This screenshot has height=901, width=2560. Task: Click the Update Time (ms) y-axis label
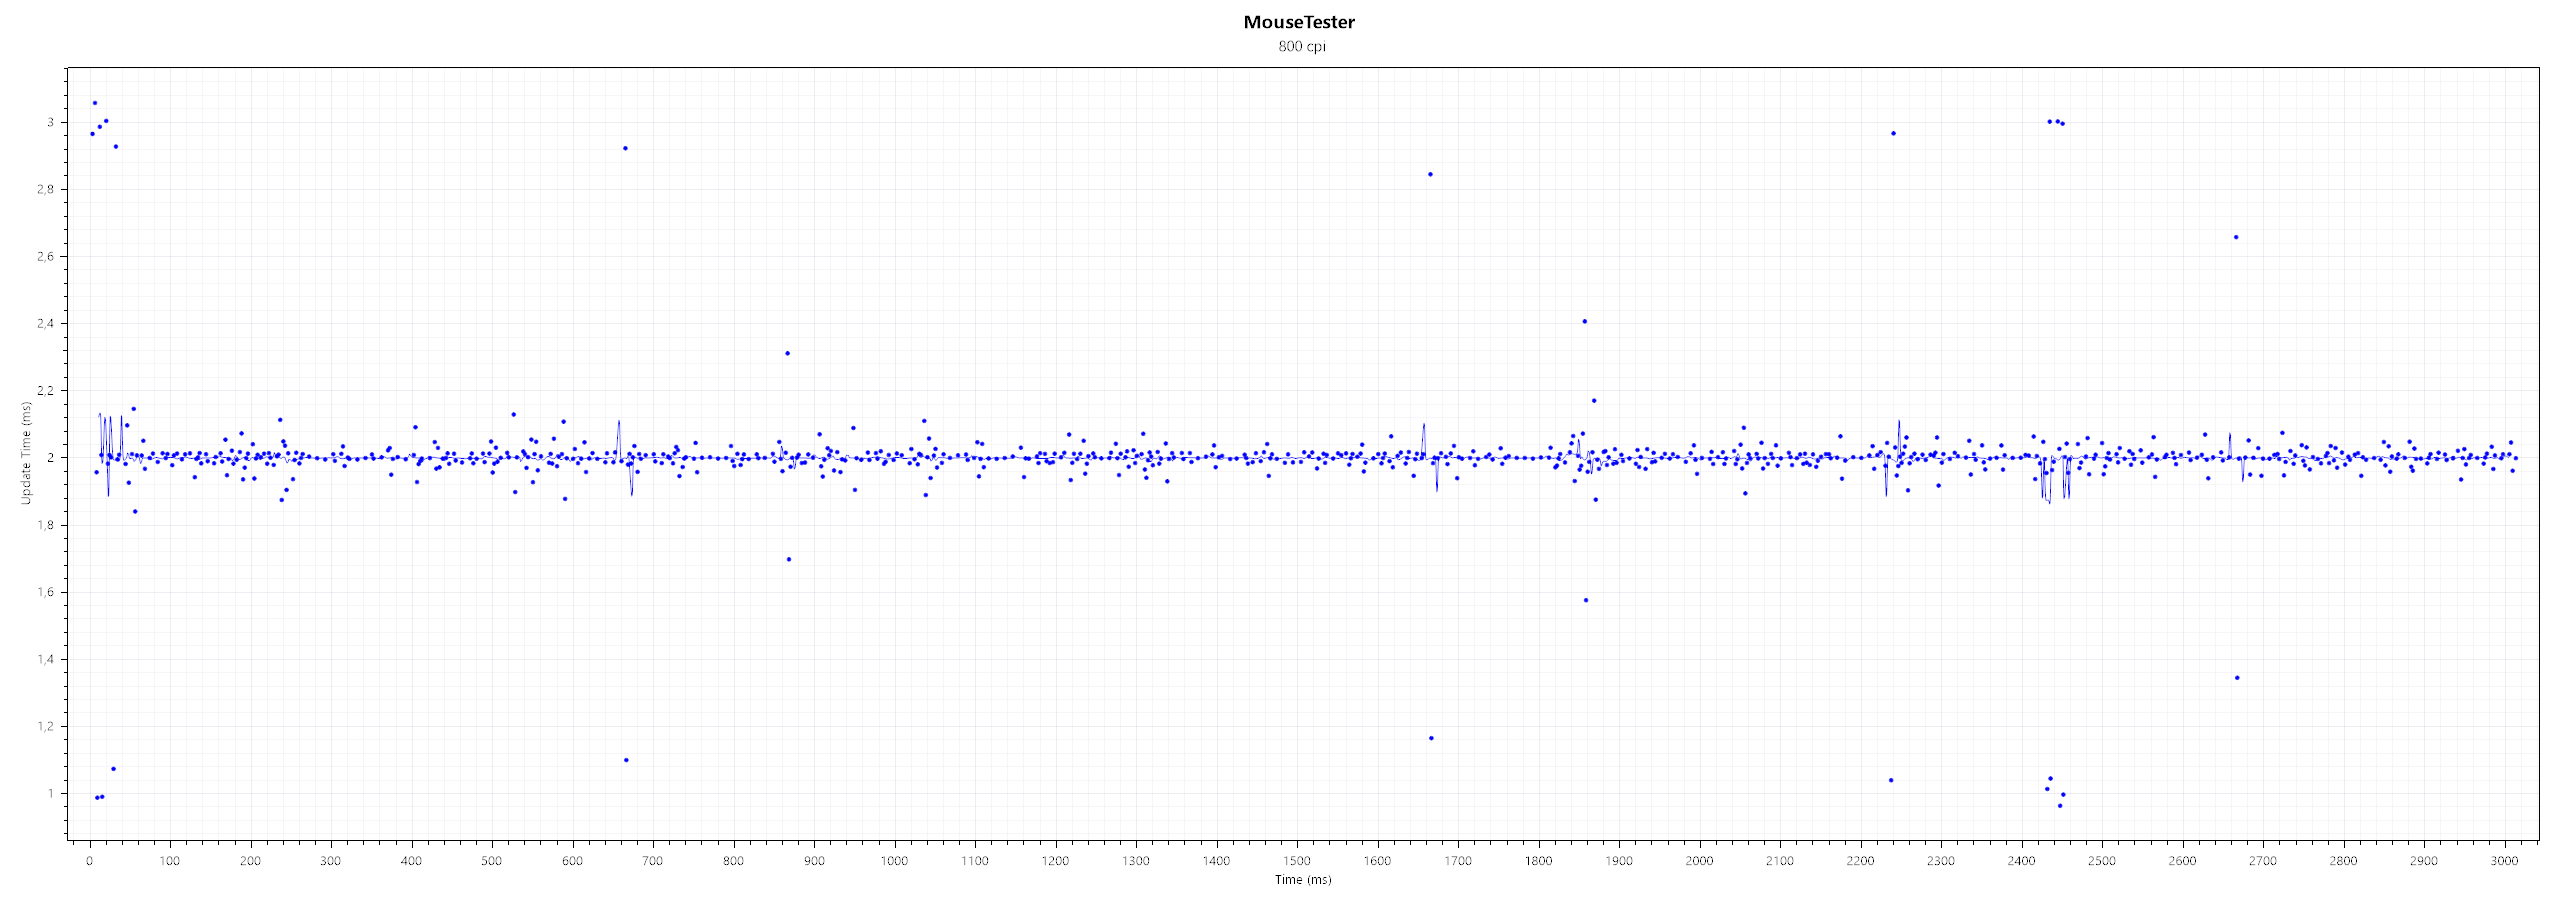tap(26, 453)
